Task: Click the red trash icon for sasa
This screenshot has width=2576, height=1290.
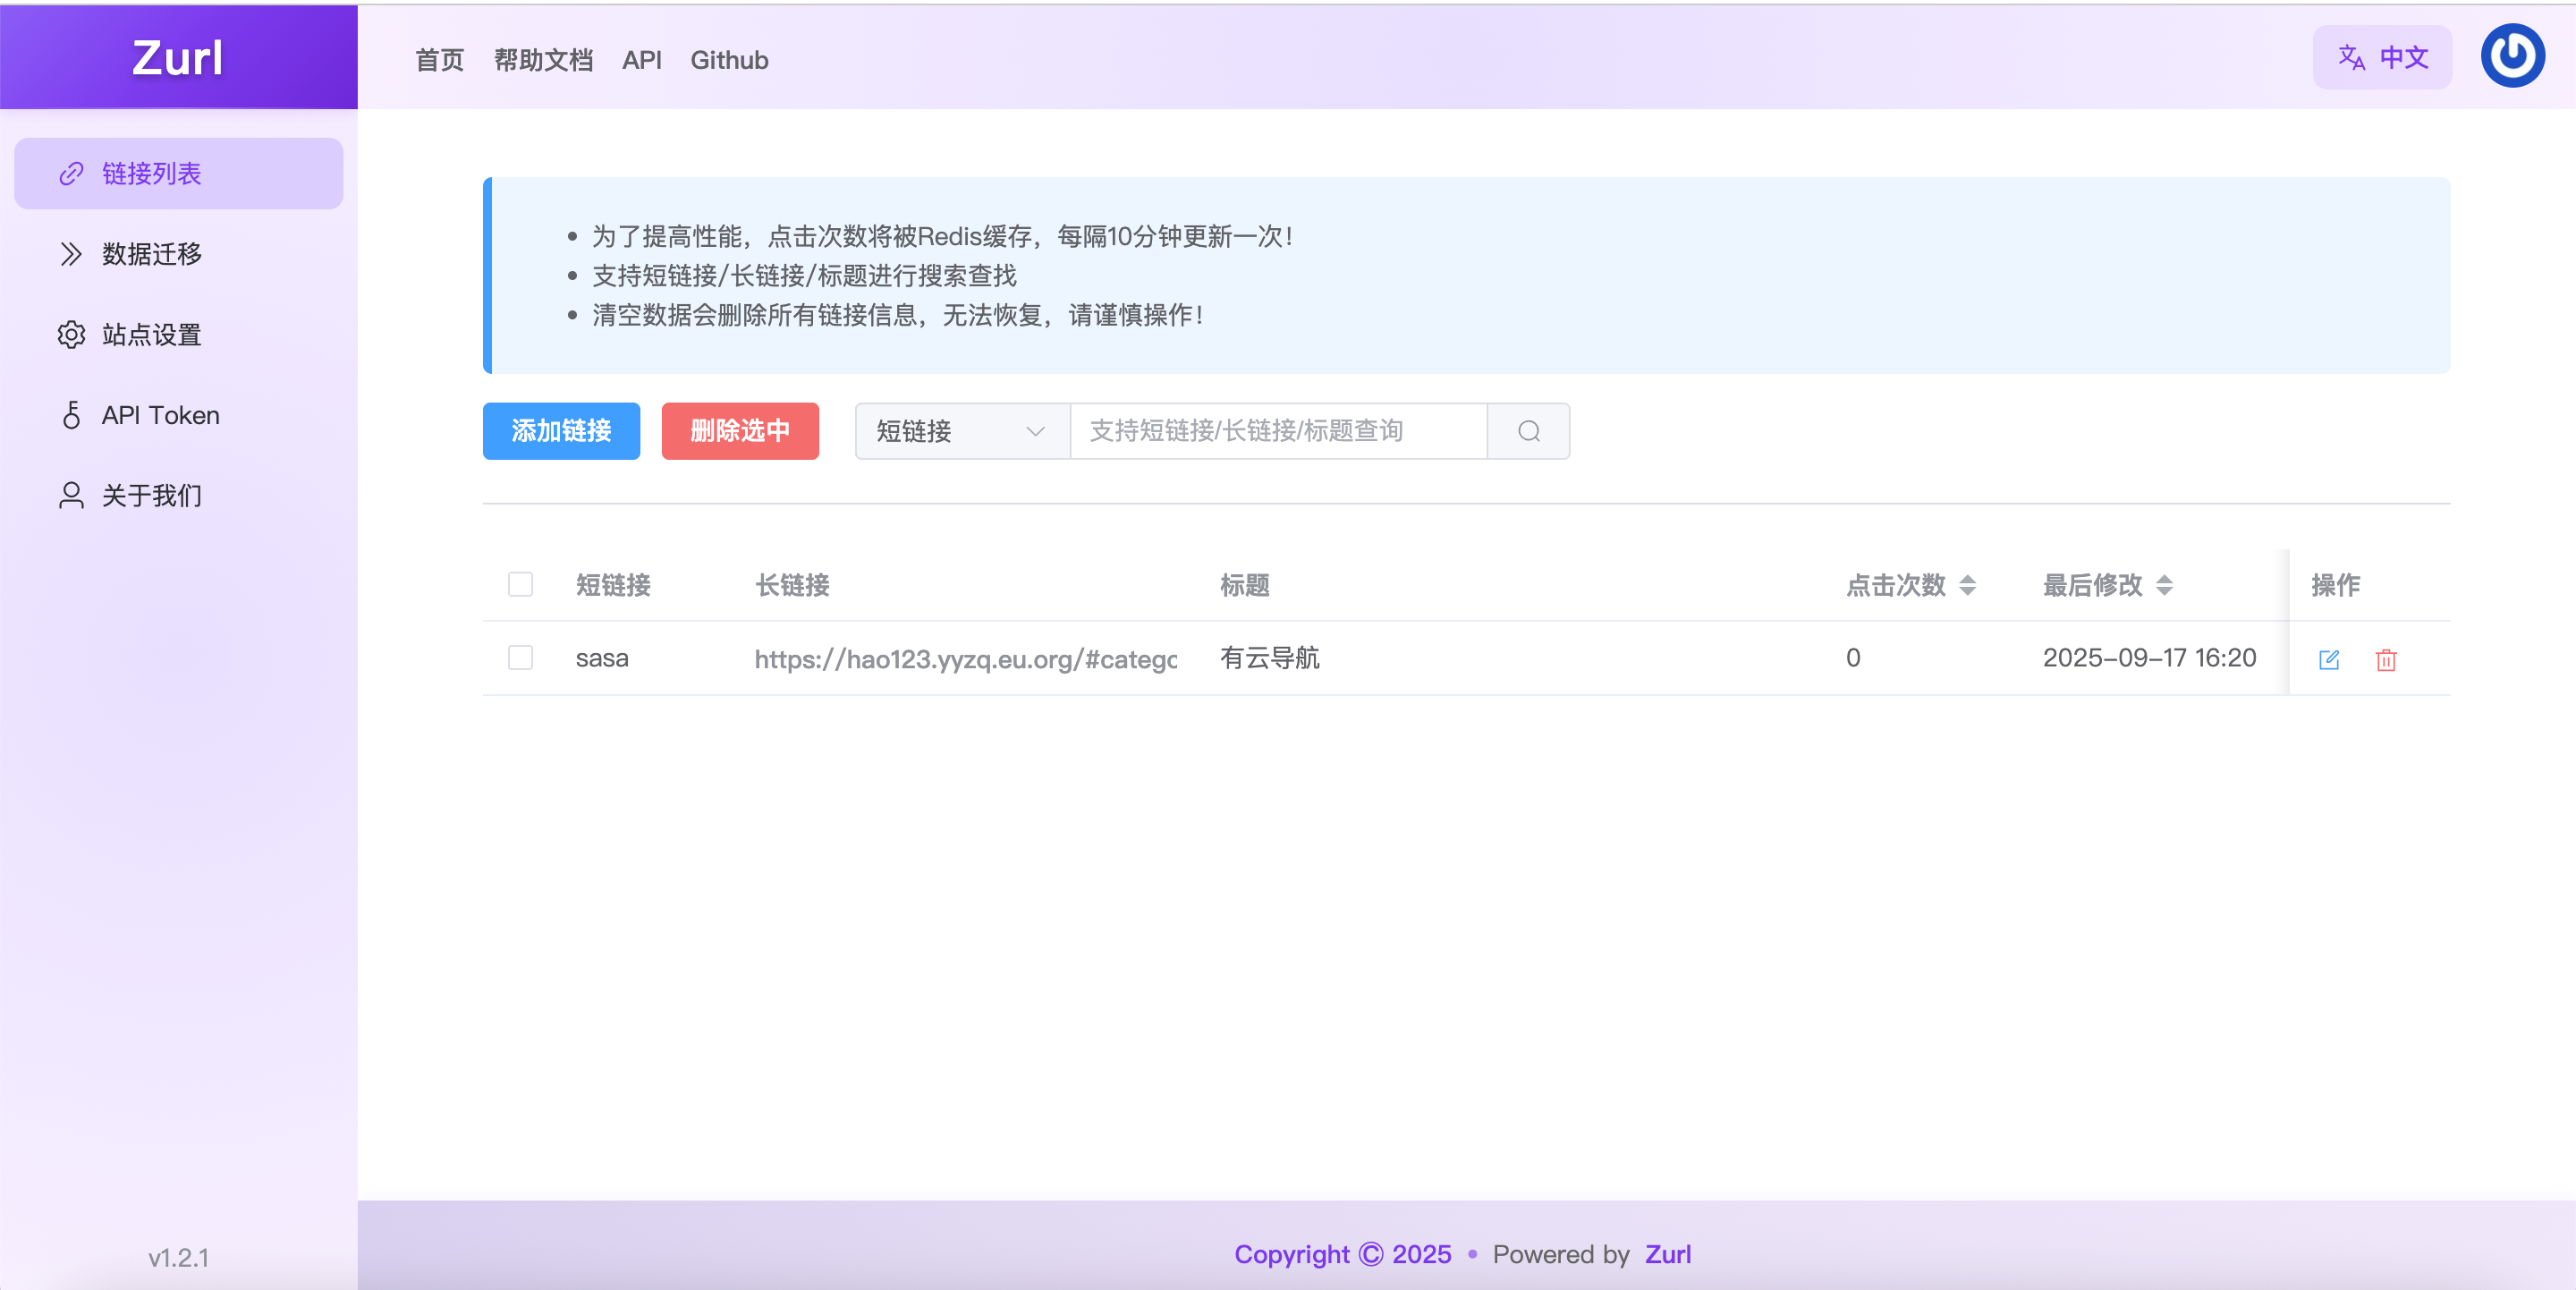Action: pyautogui.click(x=2386, y=659)
